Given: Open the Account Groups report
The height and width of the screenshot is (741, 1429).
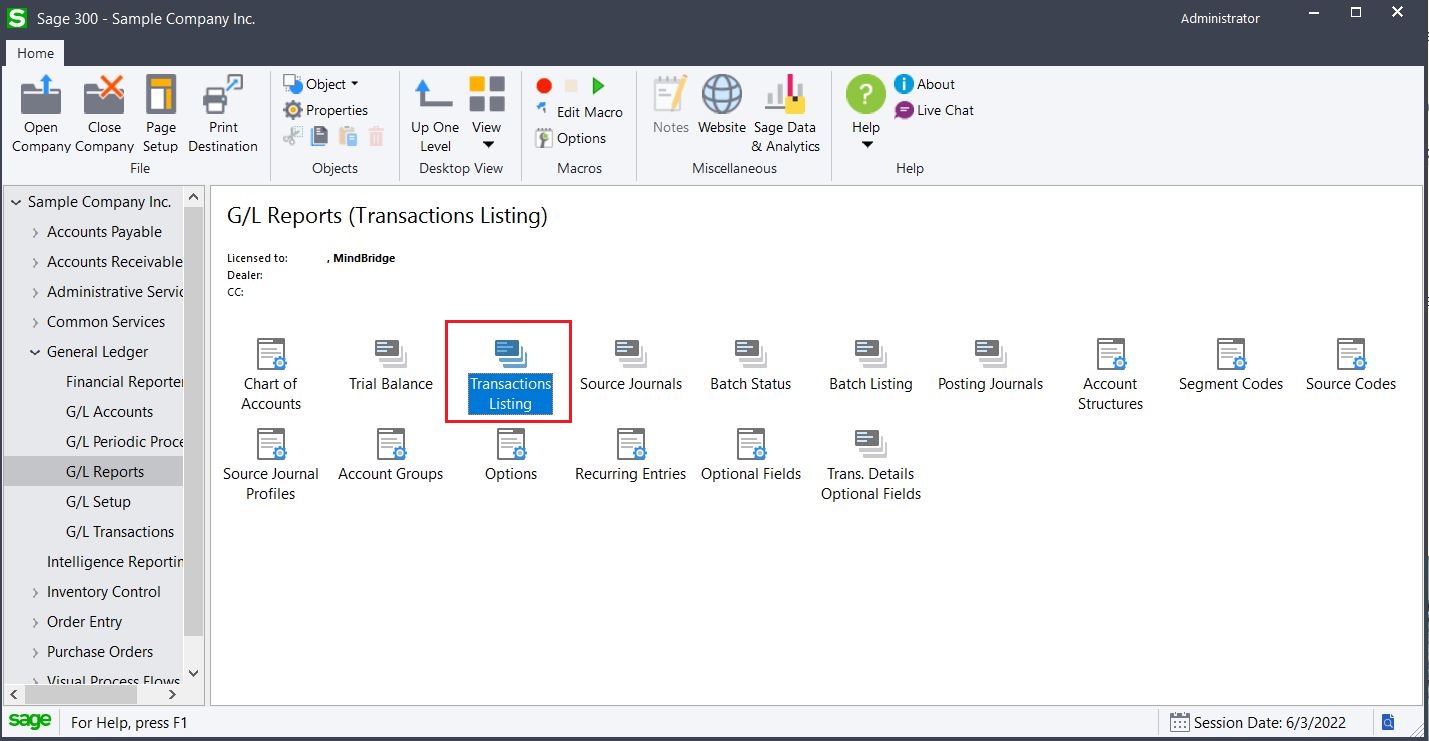Looking at the screenshot, I should click(x=390, y=450).
